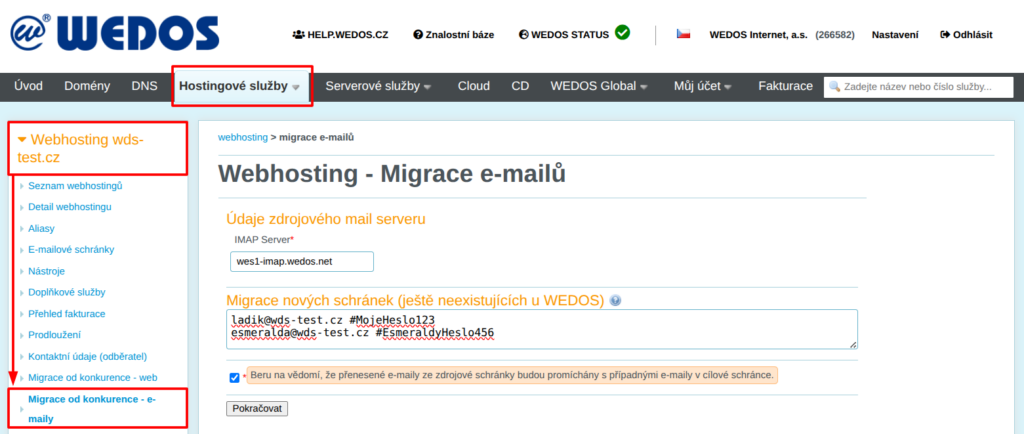Open HELP.WEDOS.CZ link

click(x=340, y=35)
